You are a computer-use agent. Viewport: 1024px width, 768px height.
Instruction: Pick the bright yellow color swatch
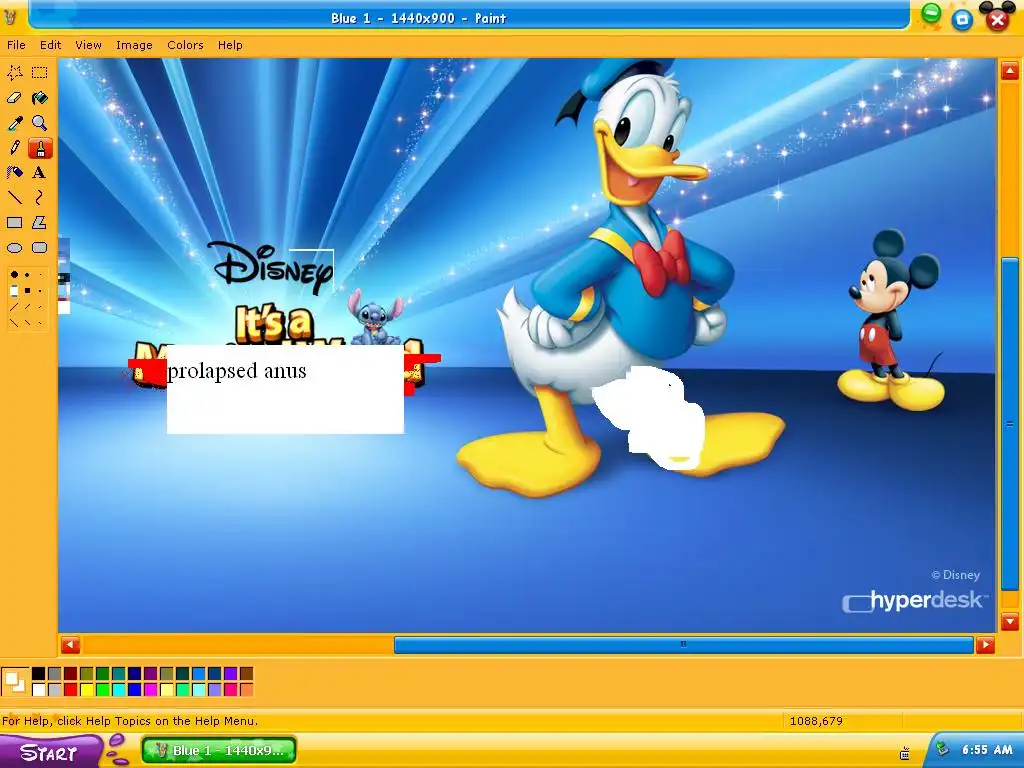pos(87,690)
